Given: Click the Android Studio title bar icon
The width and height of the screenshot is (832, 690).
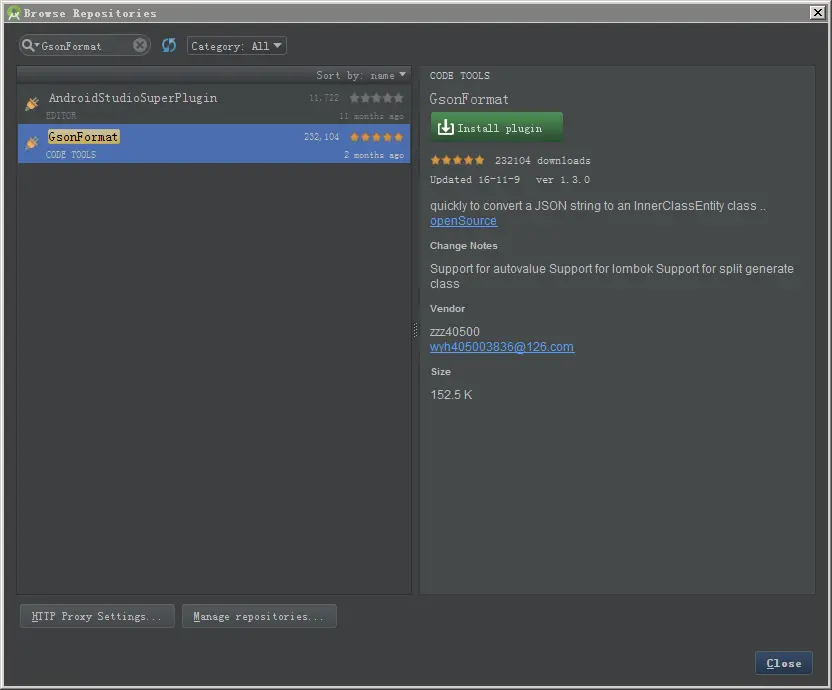Looking at the screenshot, I should 13,13.
